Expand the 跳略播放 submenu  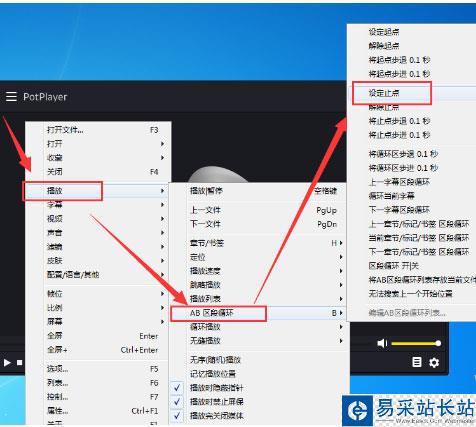(x=258, y=285)
